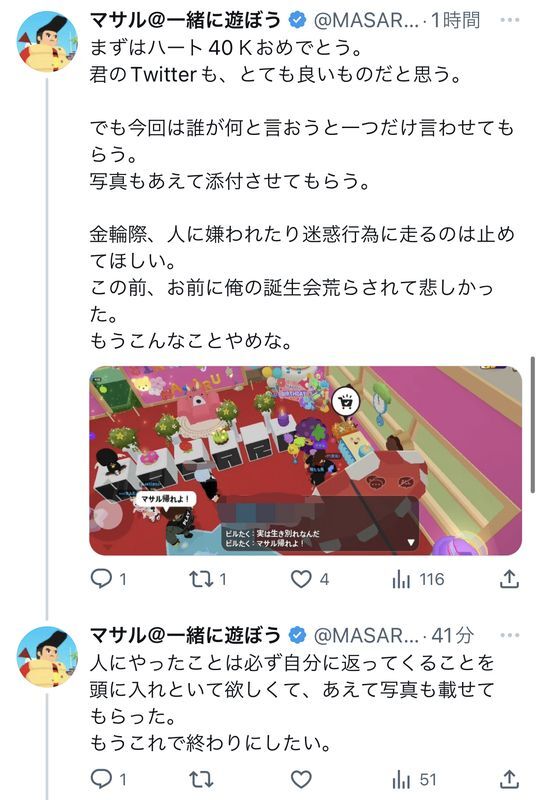Click the verified badge on first tweet
Screen dimensions: 539x800
point(297,20)
